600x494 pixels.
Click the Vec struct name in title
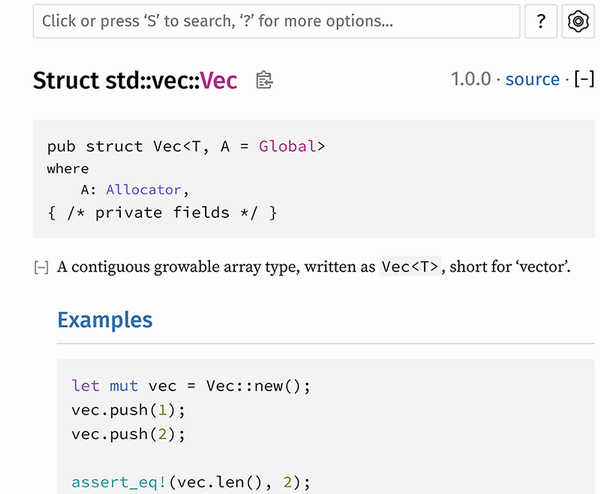pos(218,80)
